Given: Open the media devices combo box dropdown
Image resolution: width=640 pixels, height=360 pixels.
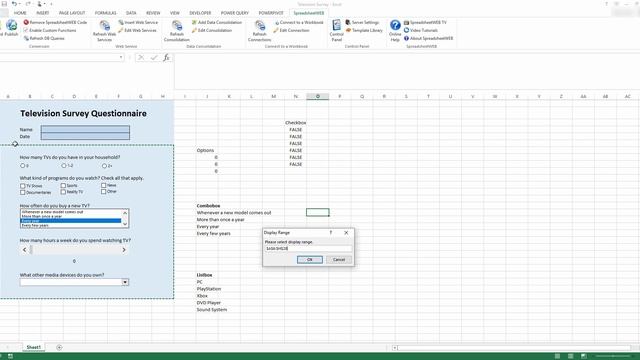Looking at the screenshot, I should click(x=125, y=282).
